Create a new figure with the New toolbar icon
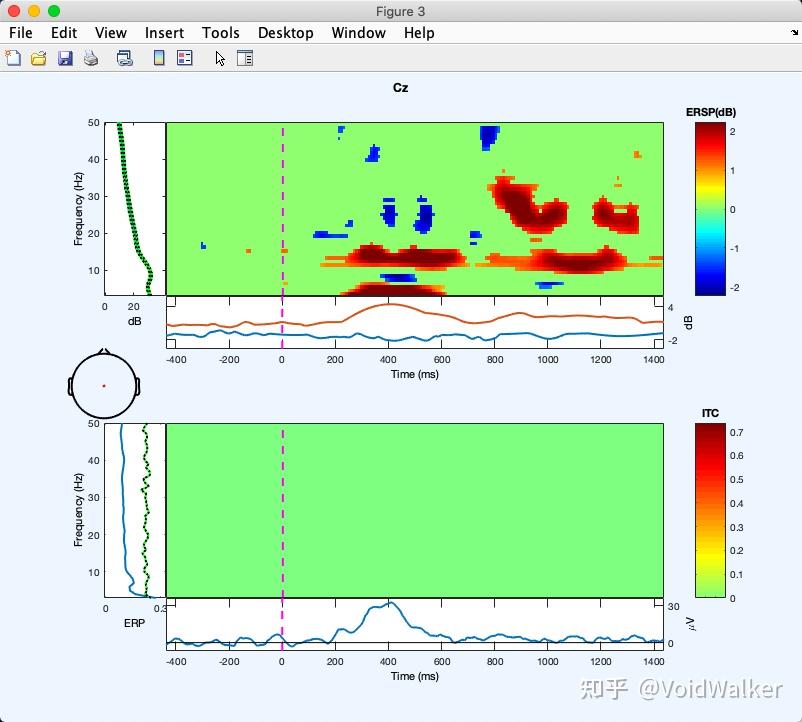This screenshot has width=802, height=722. point(13,58)
